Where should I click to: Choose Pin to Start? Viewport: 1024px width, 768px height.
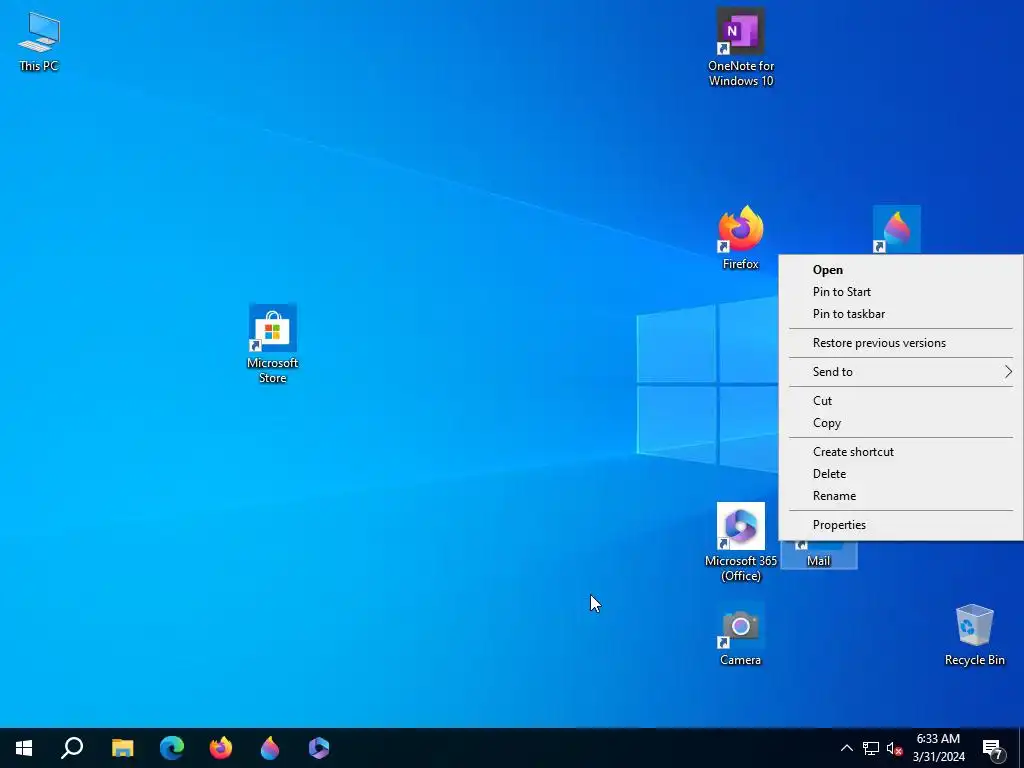point(901,292)
